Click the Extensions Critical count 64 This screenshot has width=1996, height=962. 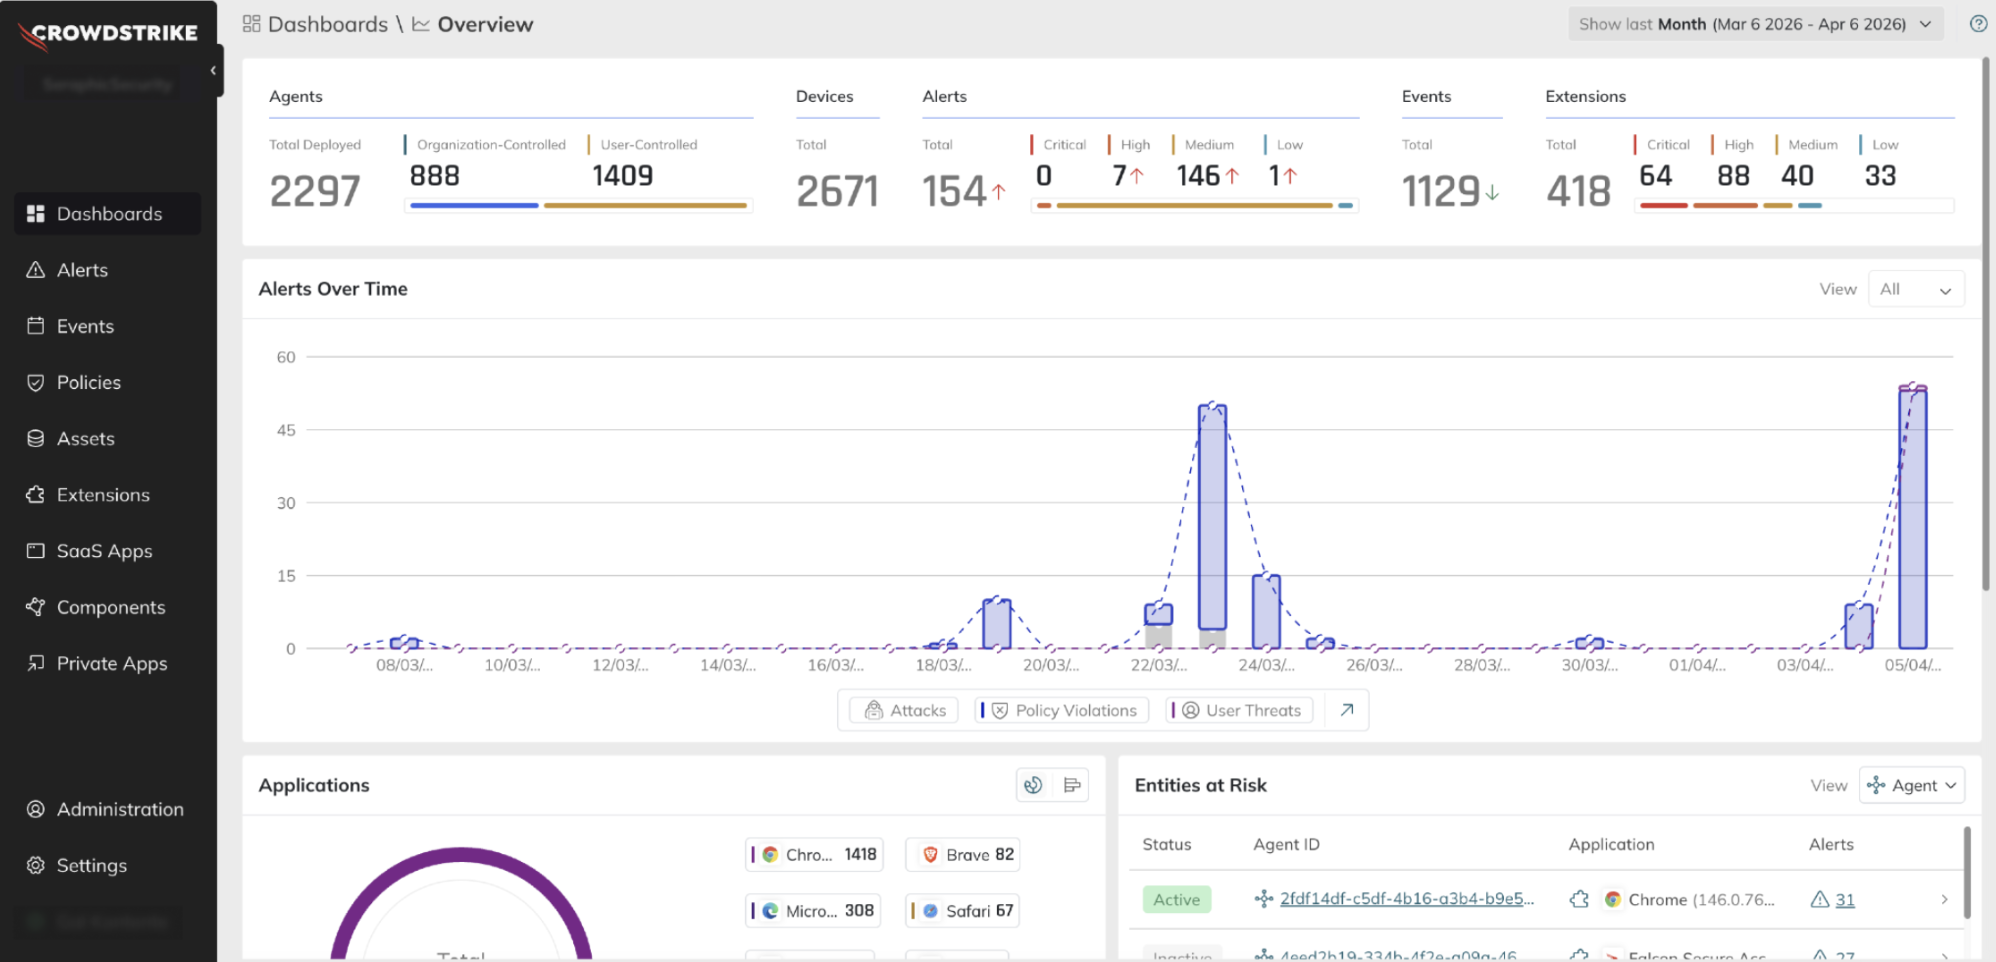tap(1656, 176)
